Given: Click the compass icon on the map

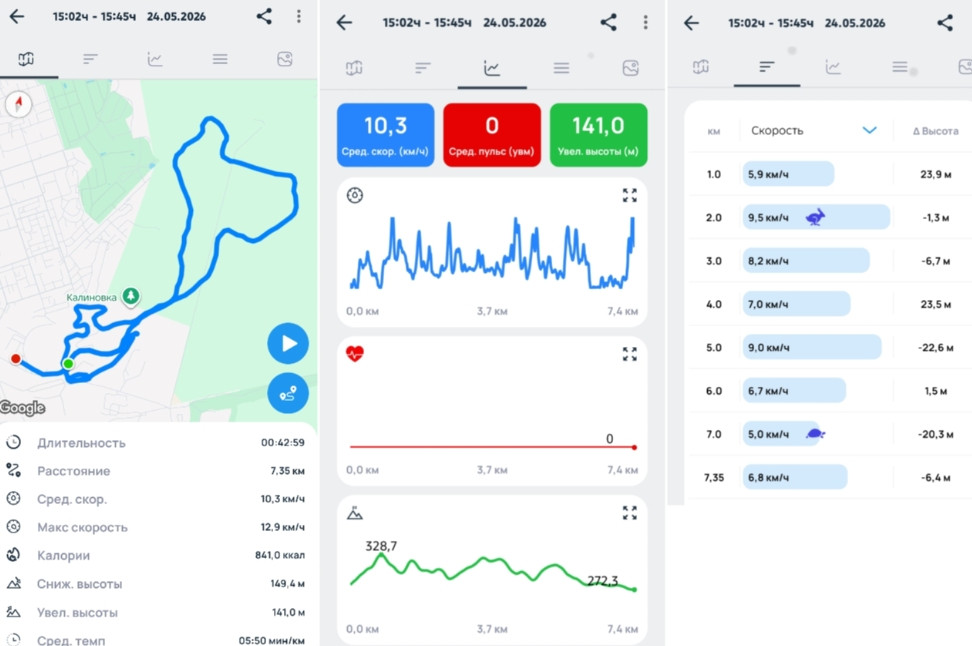Looking at the screenshot, I should [x=19, y=104].
